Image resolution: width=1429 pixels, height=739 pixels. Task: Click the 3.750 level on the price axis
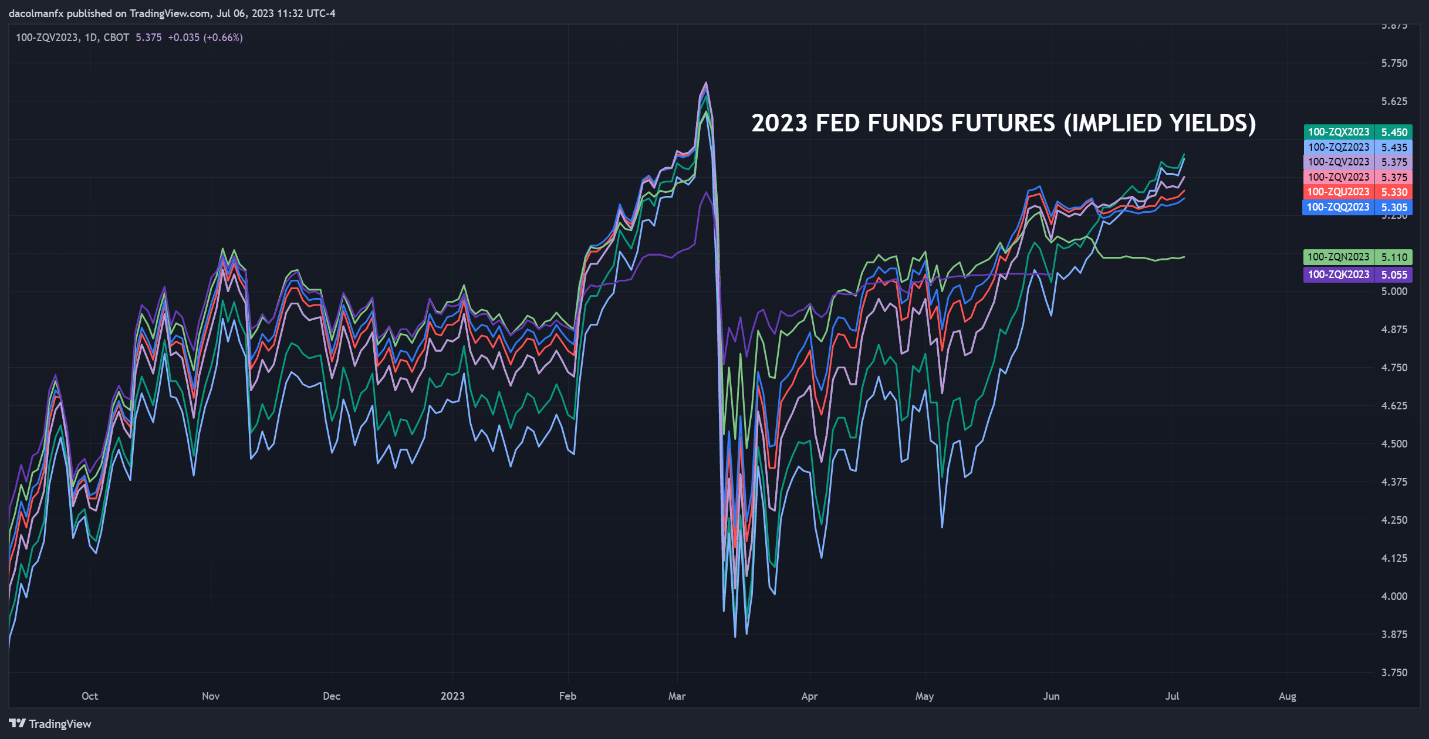pos(1393,672)
